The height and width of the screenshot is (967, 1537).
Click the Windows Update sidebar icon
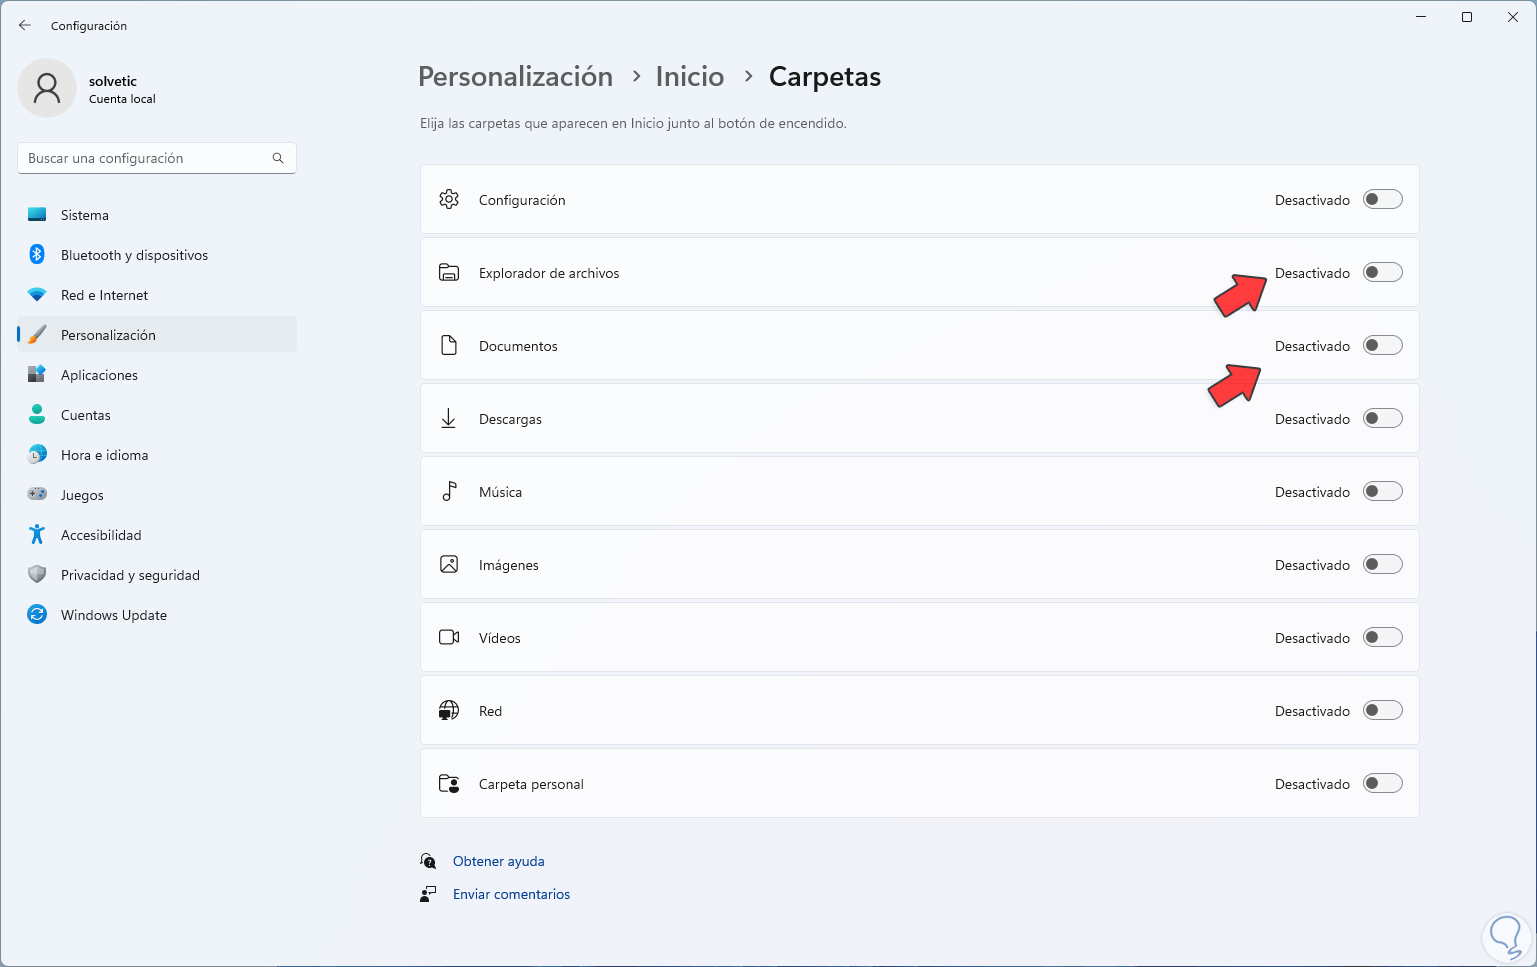pos(37,615)
